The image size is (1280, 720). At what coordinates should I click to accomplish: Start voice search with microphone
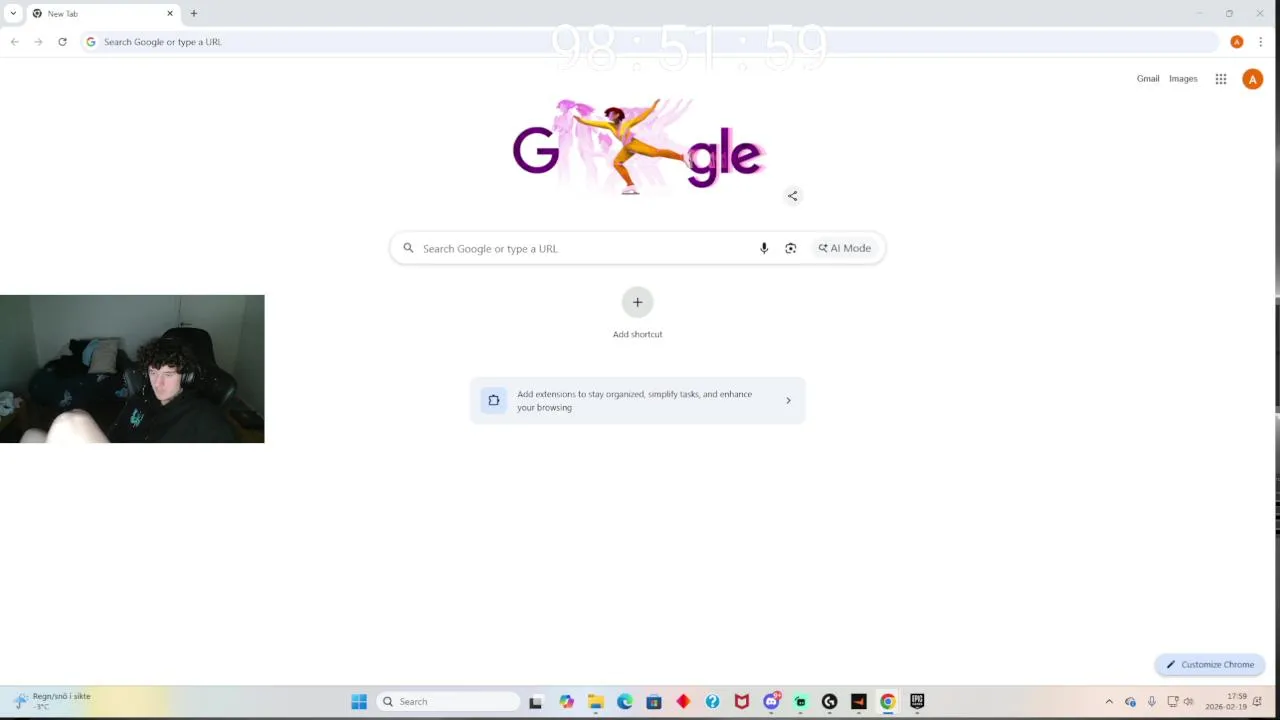[764, 248]
